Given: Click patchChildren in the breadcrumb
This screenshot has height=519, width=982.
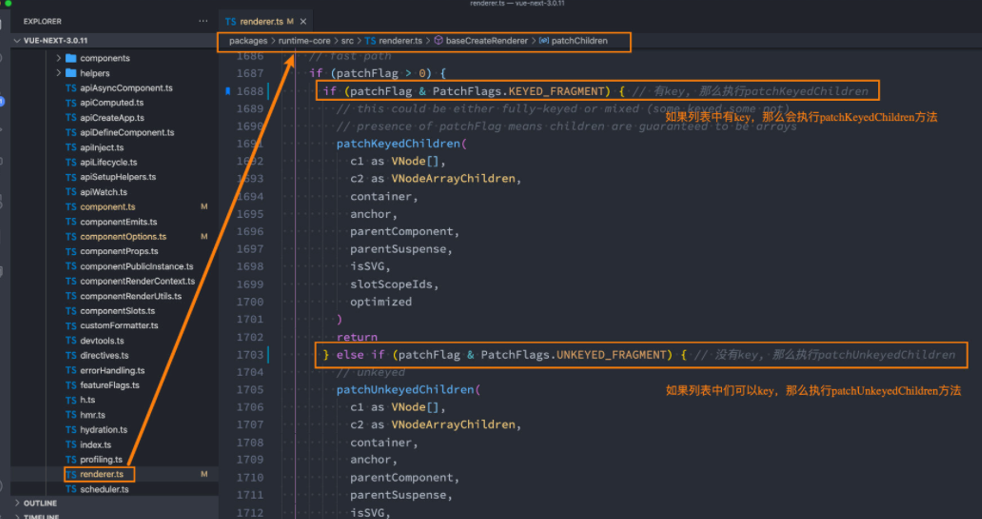Looking at the screenshot, I should pos(579,41).
